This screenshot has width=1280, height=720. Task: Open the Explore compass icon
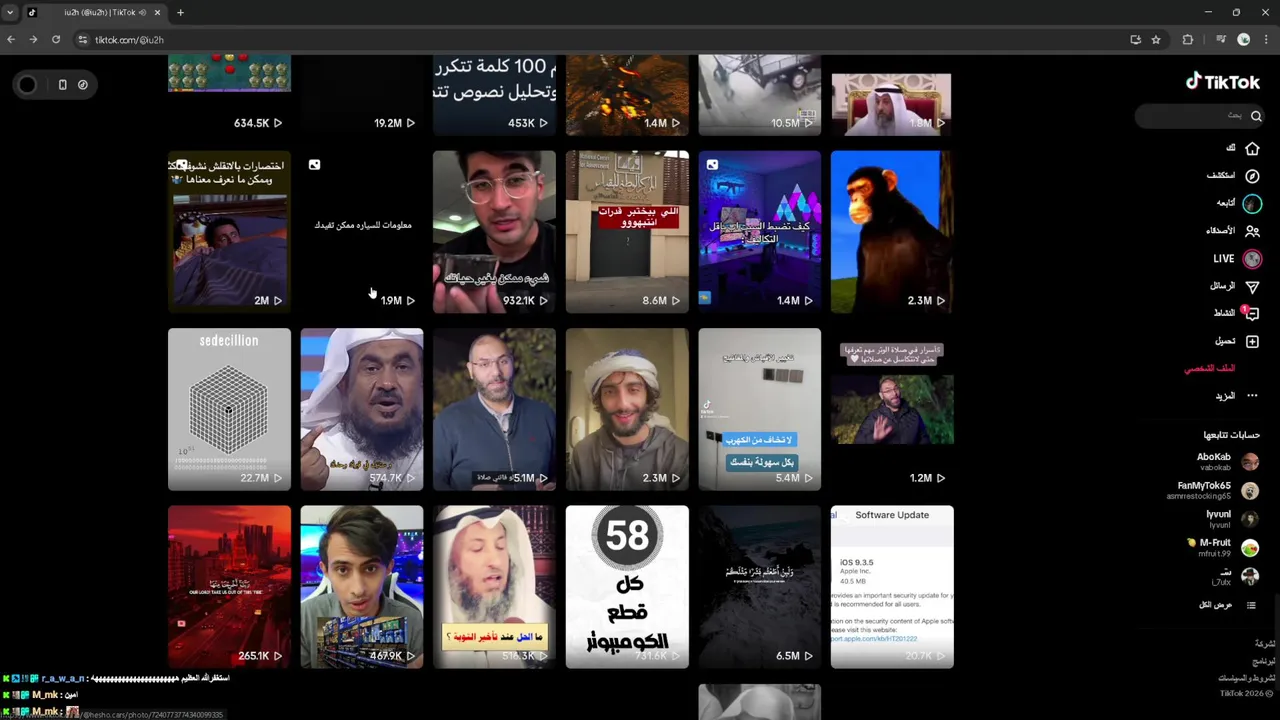click(x=1252, y=175)
